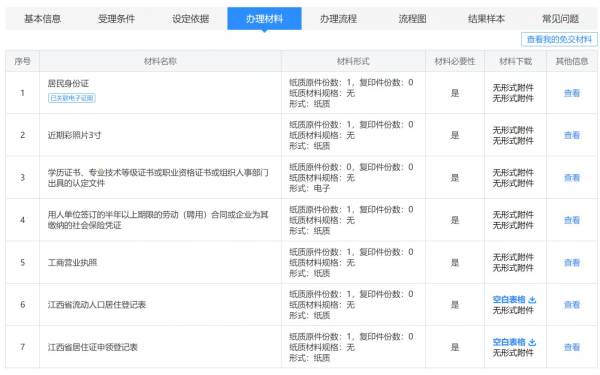Click 查看 link for 劳动合同 row
The height and width of the screenshot is (375, 600).
tap(572, 220)
